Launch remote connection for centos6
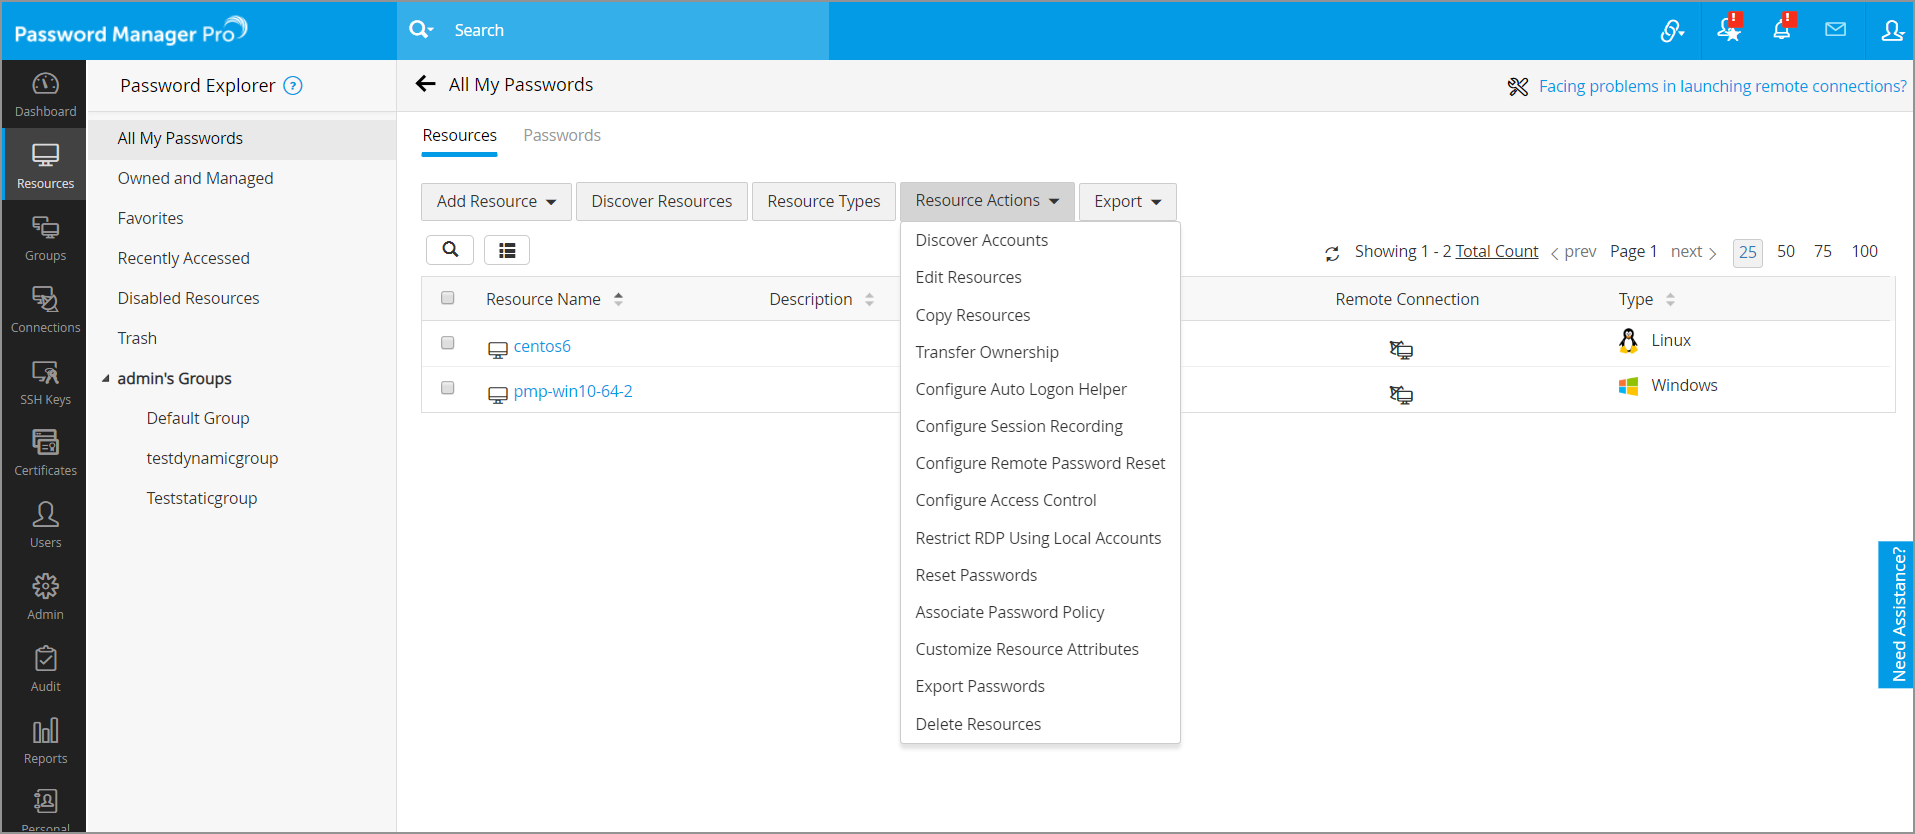The width and height of the screenshot is (1915, 834). tap(1401, 350)
